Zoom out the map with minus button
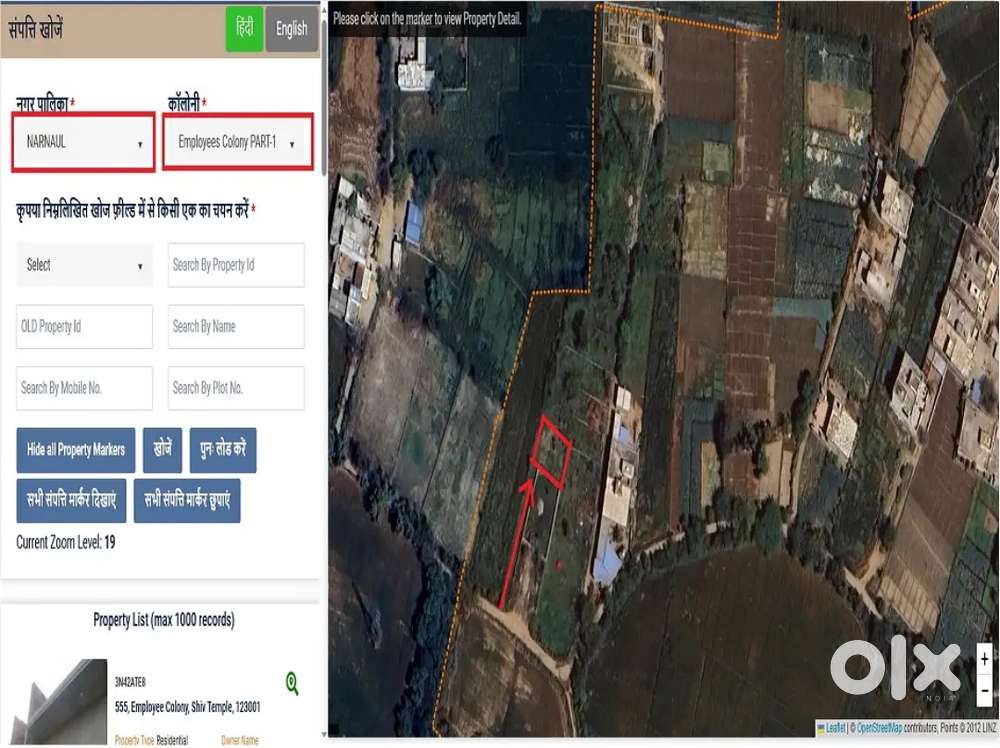 click(x=985, y=689)
